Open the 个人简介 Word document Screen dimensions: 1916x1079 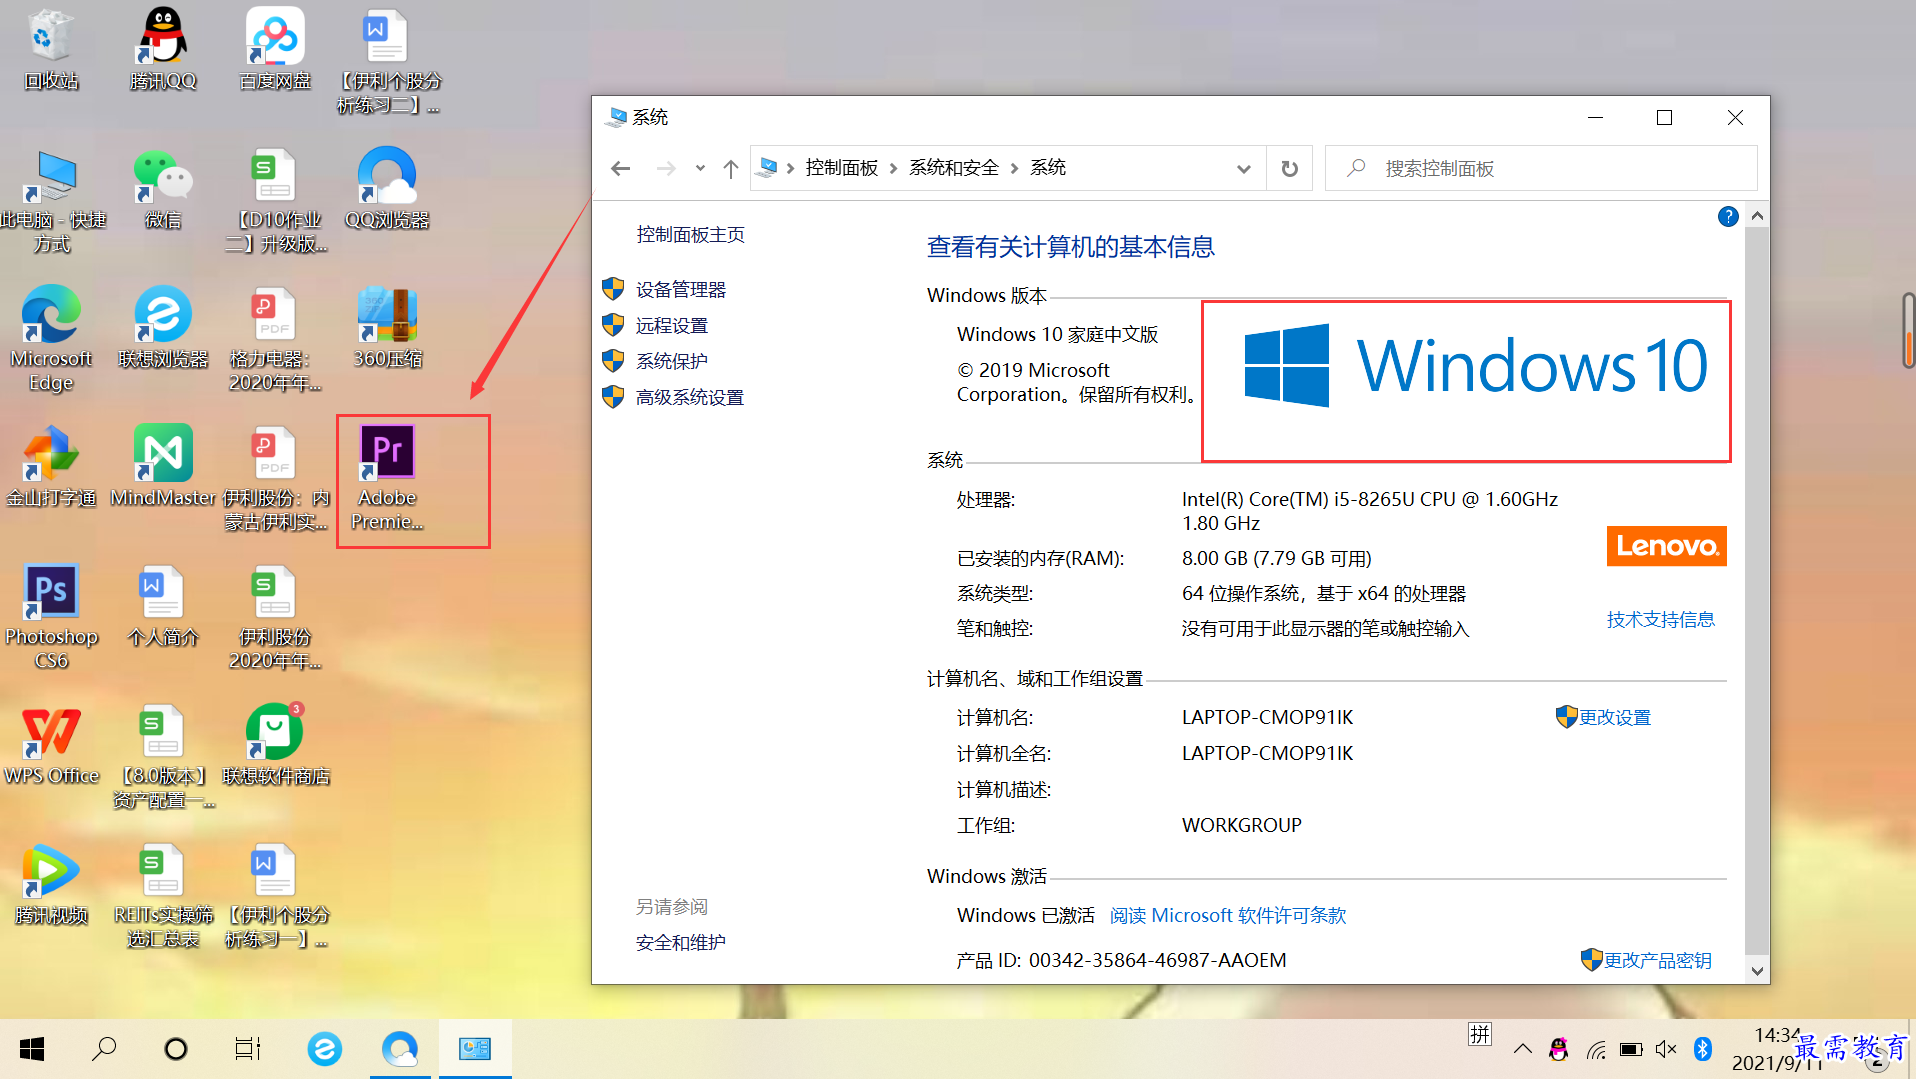tap(163, 605)
